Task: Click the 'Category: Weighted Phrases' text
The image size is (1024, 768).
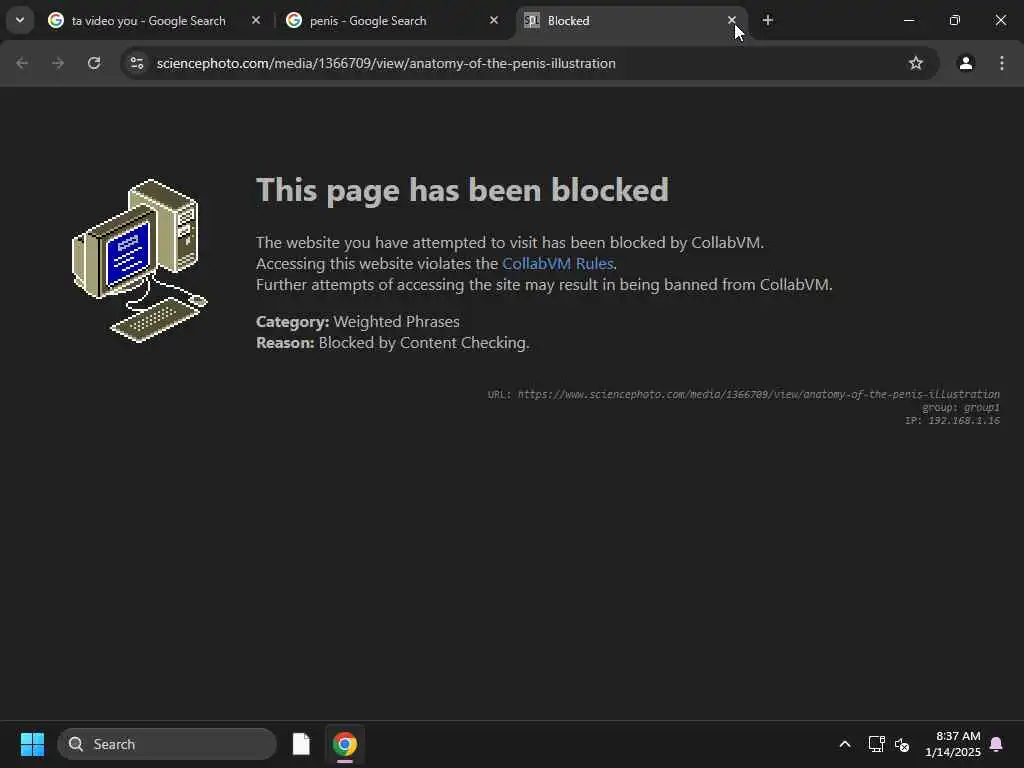Action: pos(358,321)
